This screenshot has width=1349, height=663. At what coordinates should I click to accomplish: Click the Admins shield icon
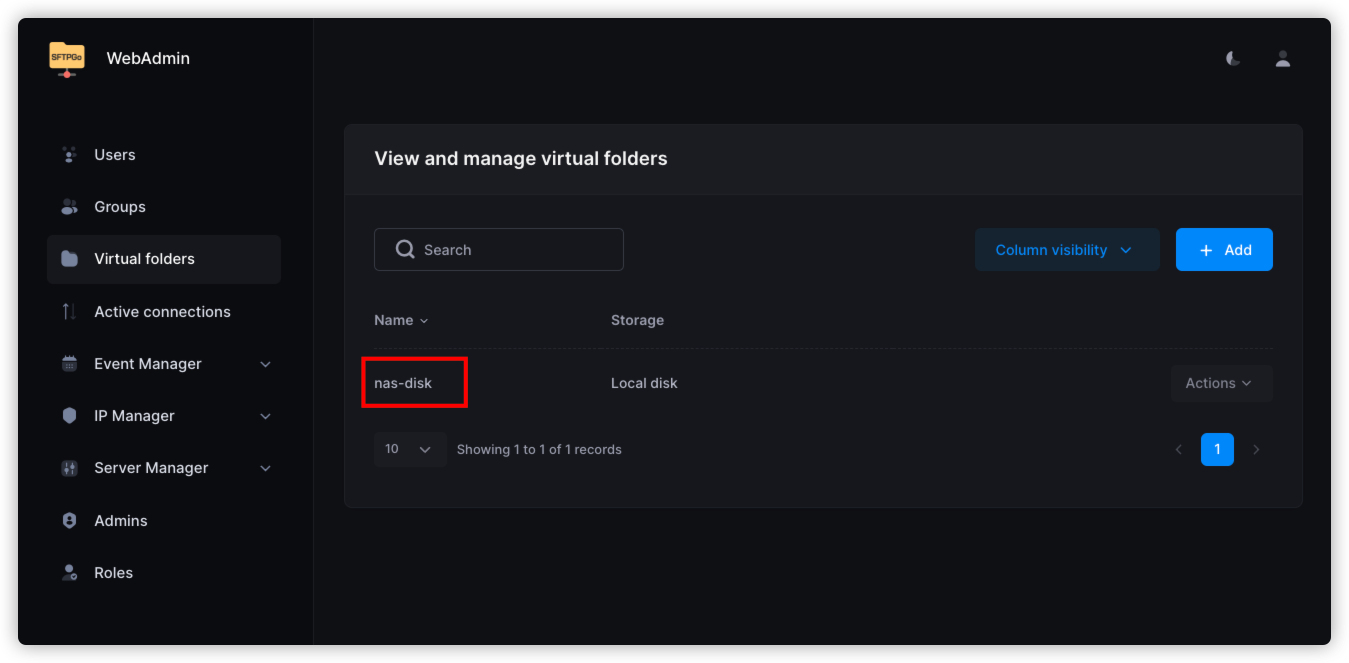(69, 521)
